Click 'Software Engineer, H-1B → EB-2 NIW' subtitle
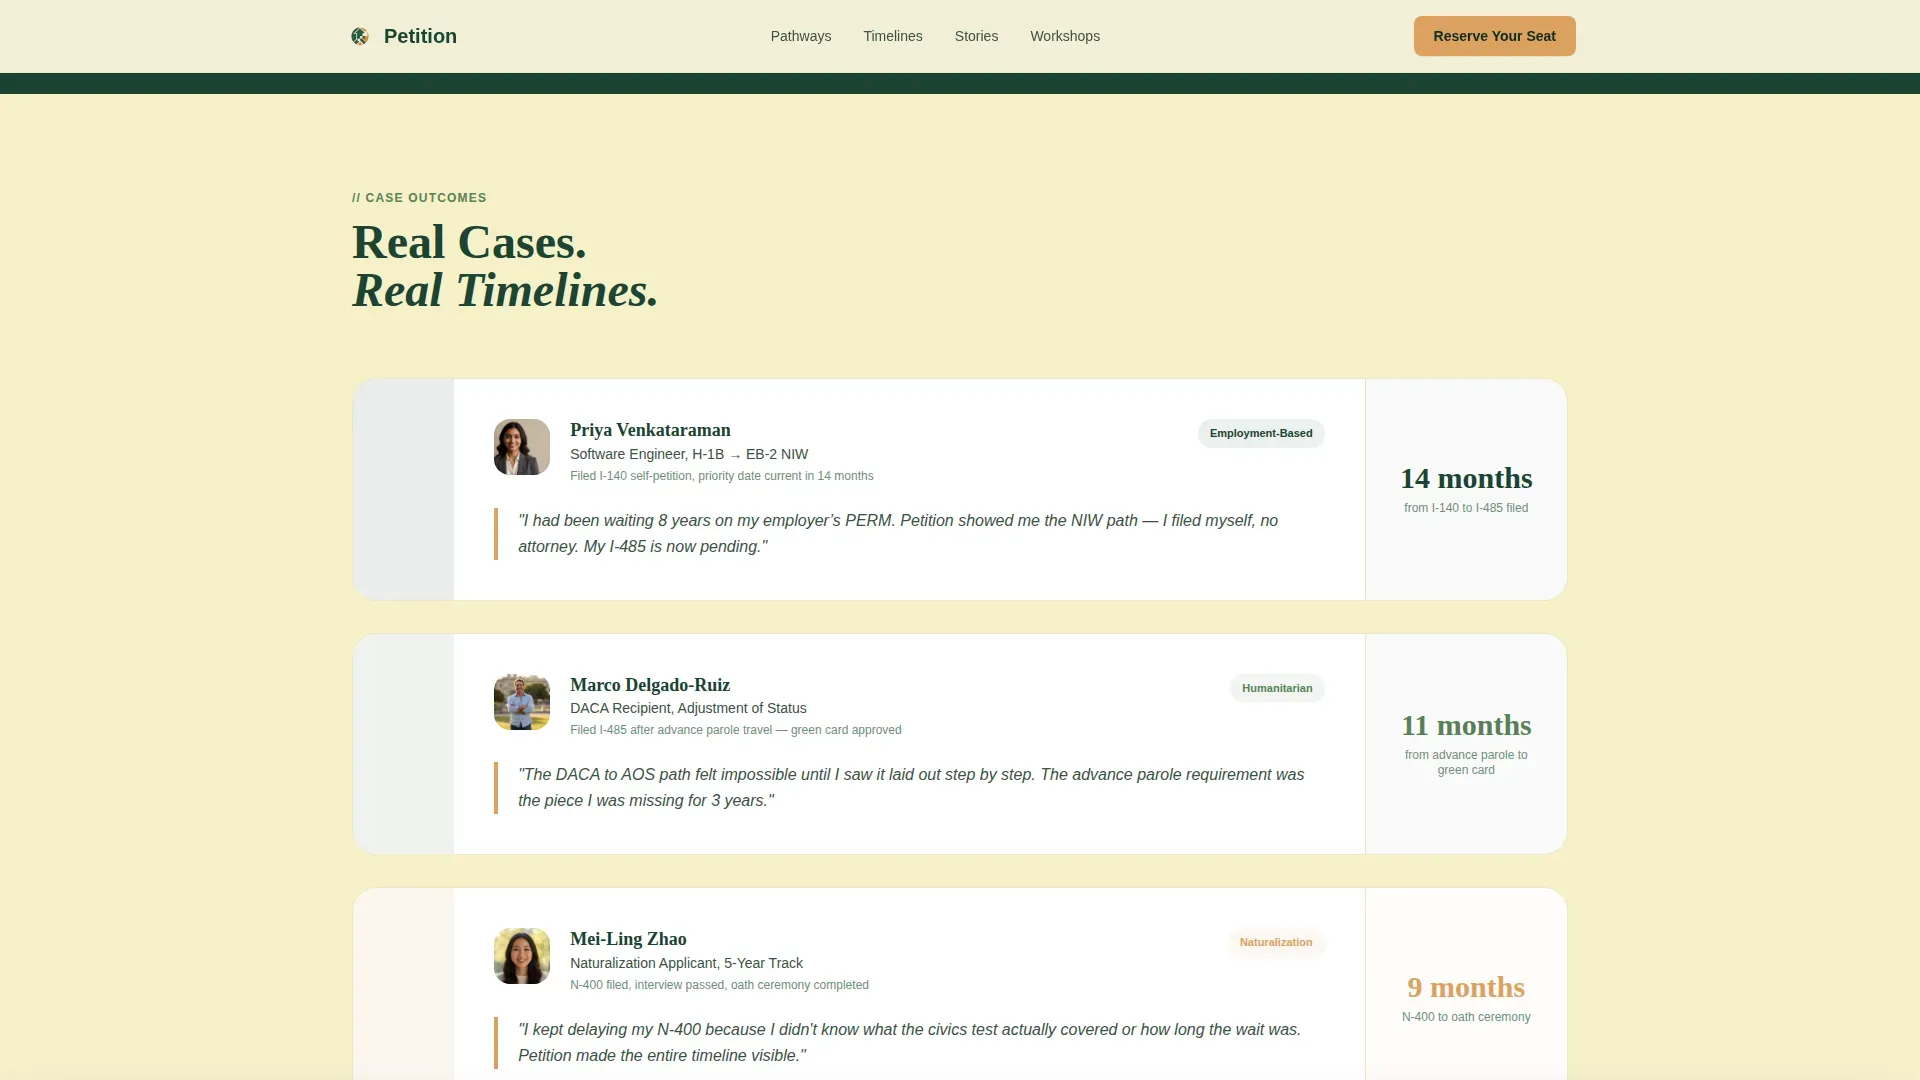Screen dimensions: 1920x1080 [689, 454]
